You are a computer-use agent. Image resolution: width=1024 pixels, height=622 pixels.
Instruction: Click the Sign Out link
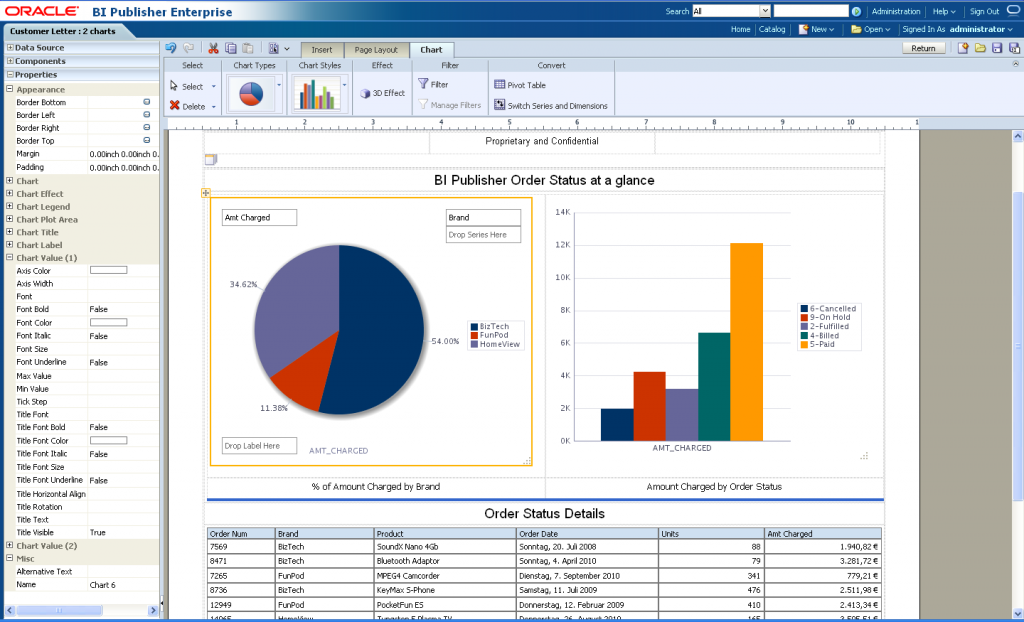coord(984,11)
